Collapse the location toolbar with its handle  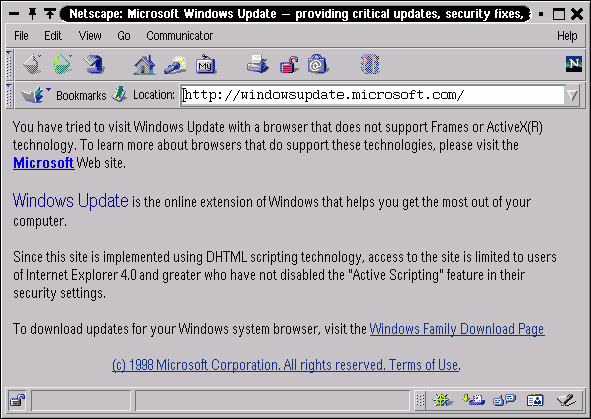(9, 95)
